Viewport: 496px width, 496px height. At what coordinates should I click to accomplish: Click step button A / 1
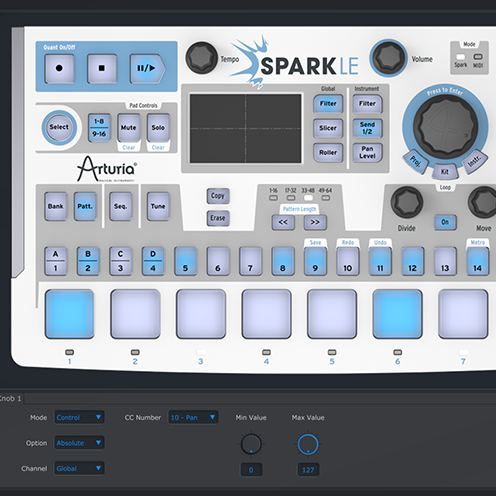56,261
